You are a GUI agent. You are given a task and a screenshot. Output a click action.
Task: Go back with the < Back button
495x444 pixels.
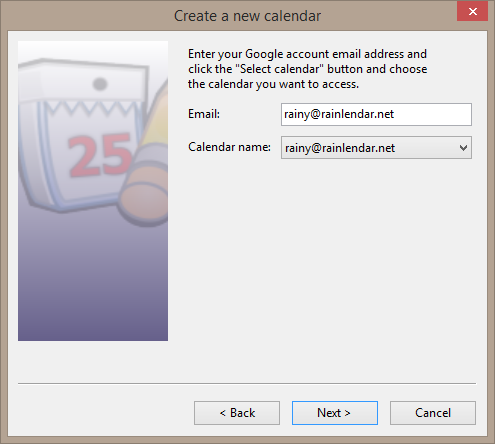click(x=237, y=413)
